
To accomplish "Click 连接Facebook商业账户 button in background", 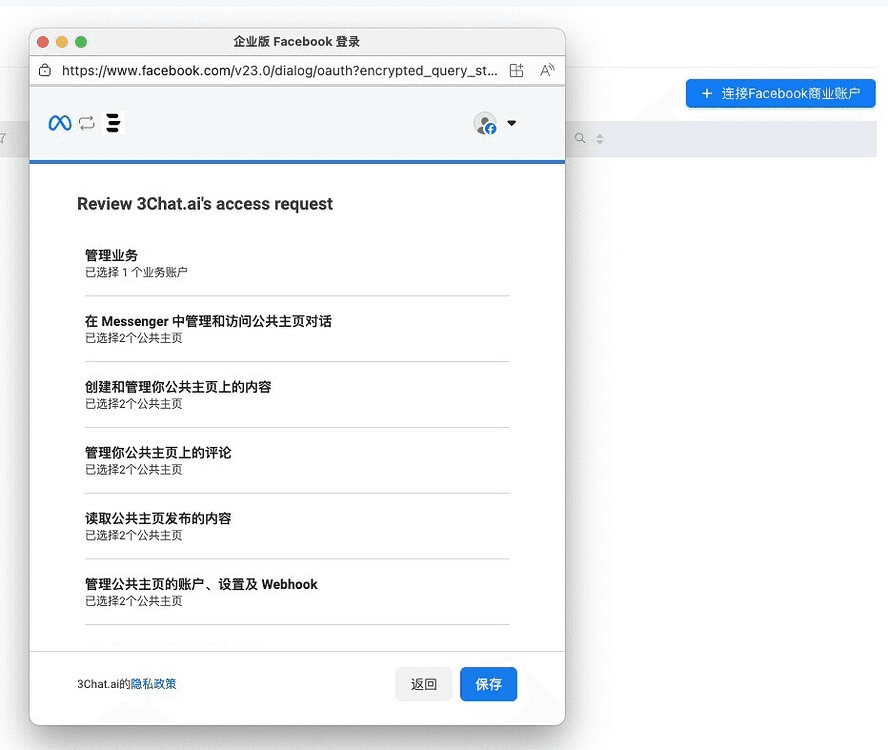I will 780,93.
